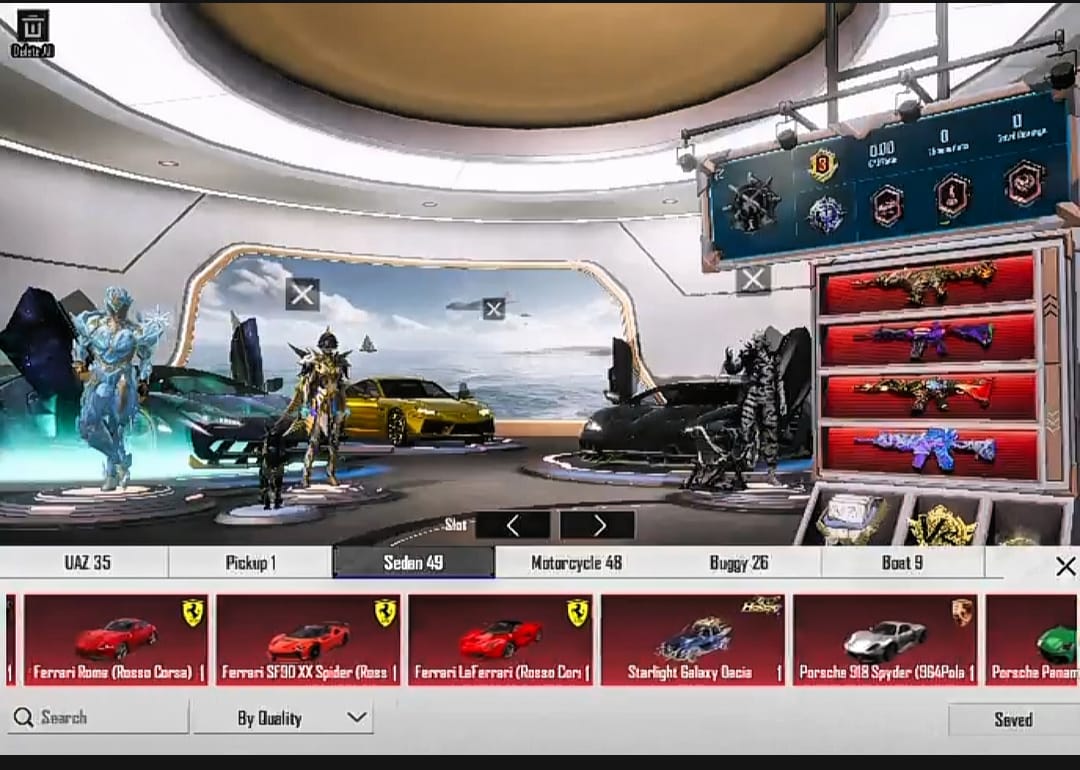Open the Buggy 26 tab
The image size is (1080, 770).
(x=739, y=563)
